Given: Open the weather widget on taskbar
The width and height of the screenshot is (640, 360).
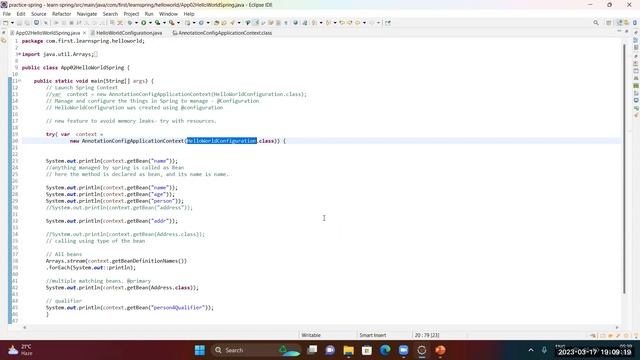Looking at the screenshot, I should [20, 350].
